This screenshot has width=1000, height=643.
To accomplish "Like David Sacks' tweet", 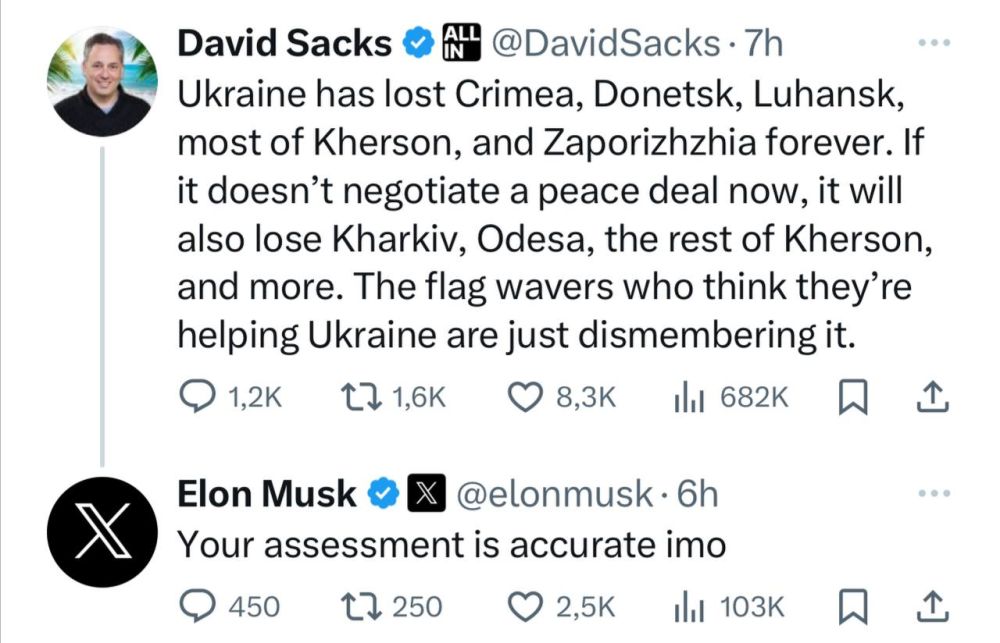I will pos(528,398).
